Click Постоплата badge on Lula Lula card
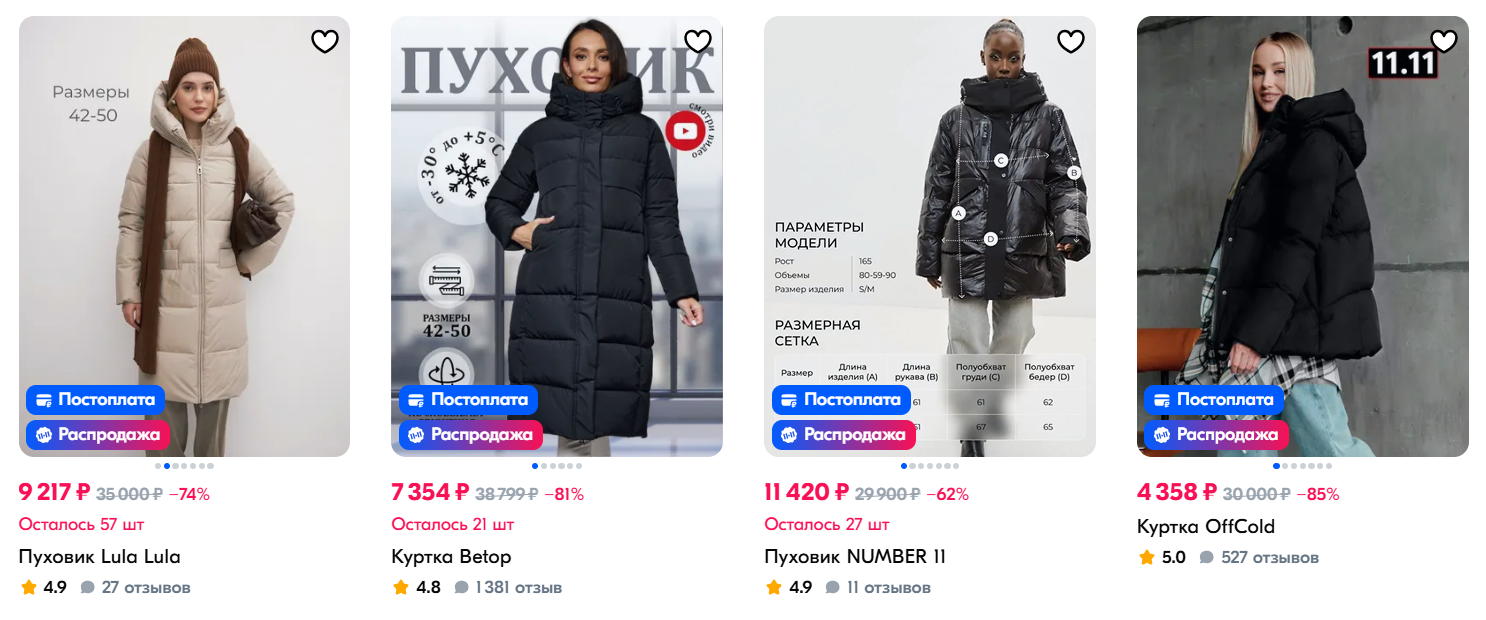 pos(96,400)
